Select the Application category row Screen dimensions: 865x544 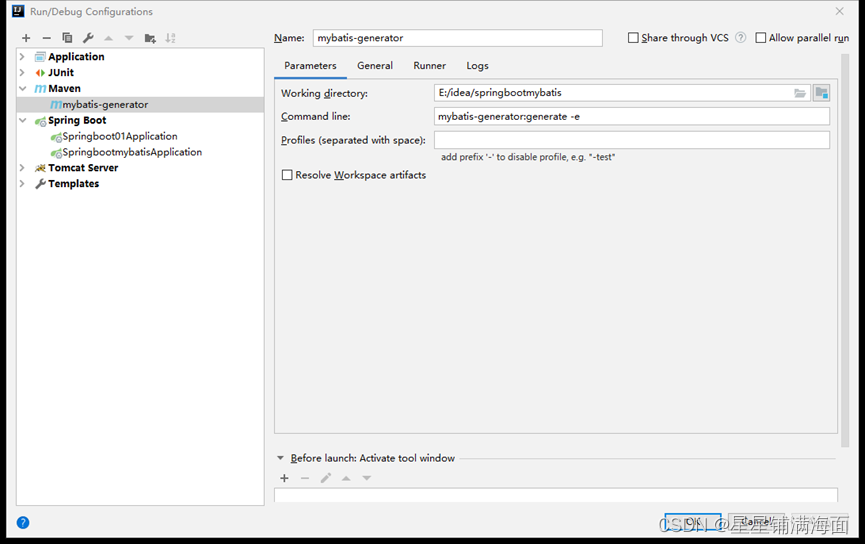(x=140, y=57)
